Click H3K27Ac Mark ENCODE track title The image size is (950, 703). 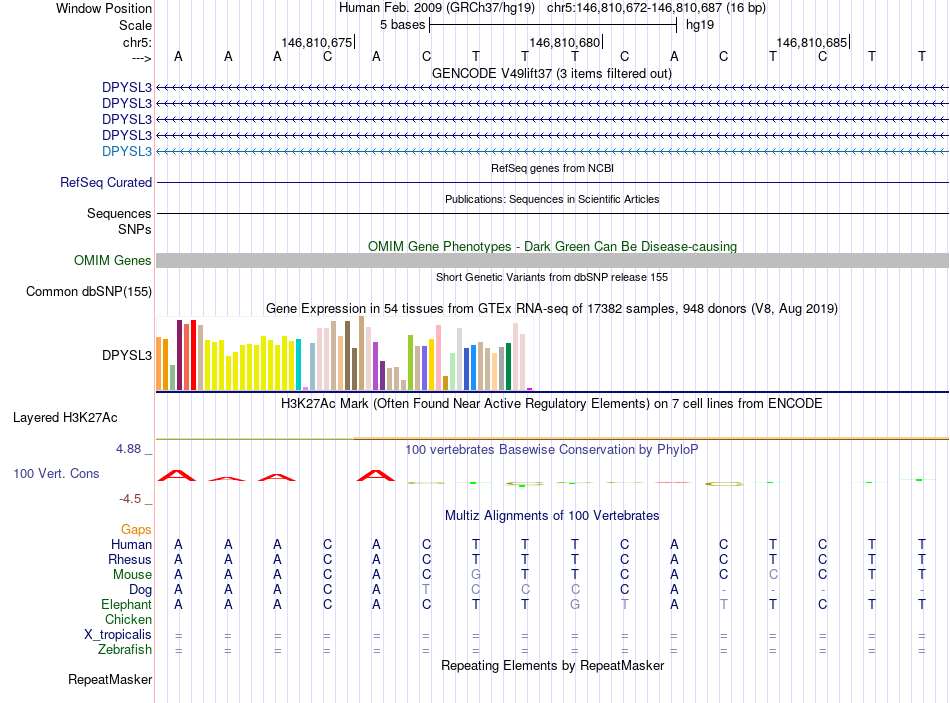[552, 404]
